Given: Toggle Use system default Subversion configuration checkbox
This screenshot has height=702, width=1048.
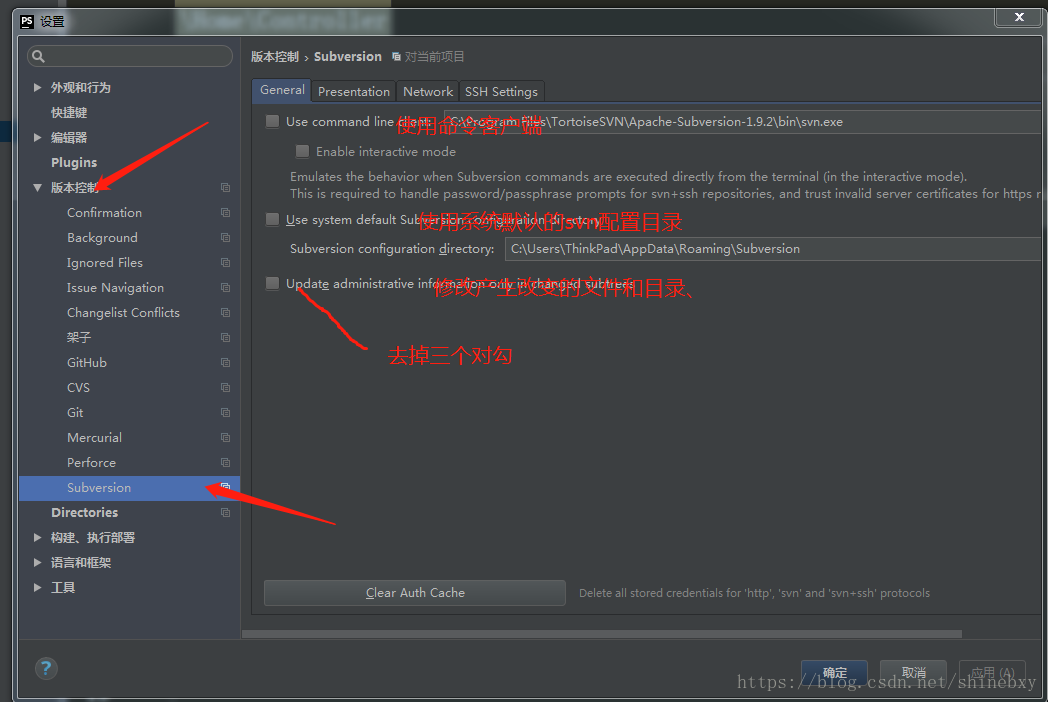Looking at the screenshot, I should [272, 219].
